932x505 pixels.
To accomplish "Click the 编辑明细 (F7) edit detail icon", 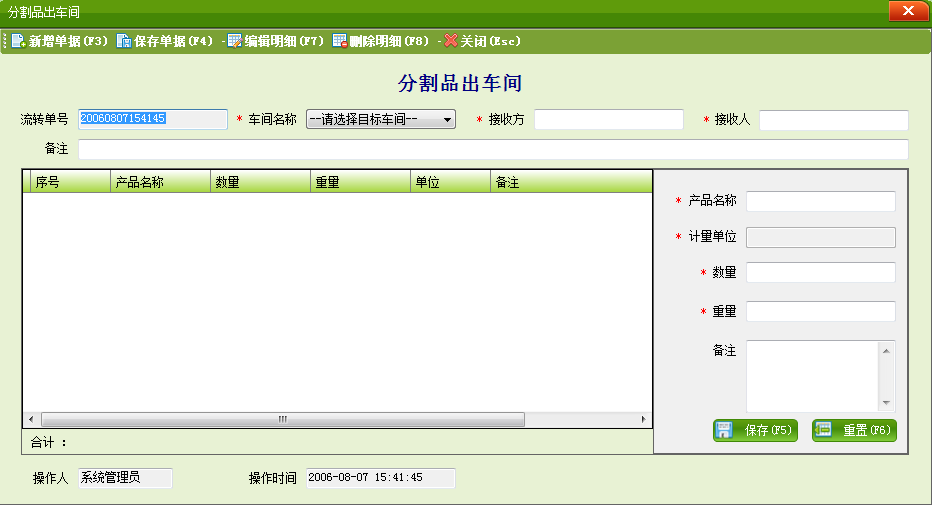I will pos(235,41).
